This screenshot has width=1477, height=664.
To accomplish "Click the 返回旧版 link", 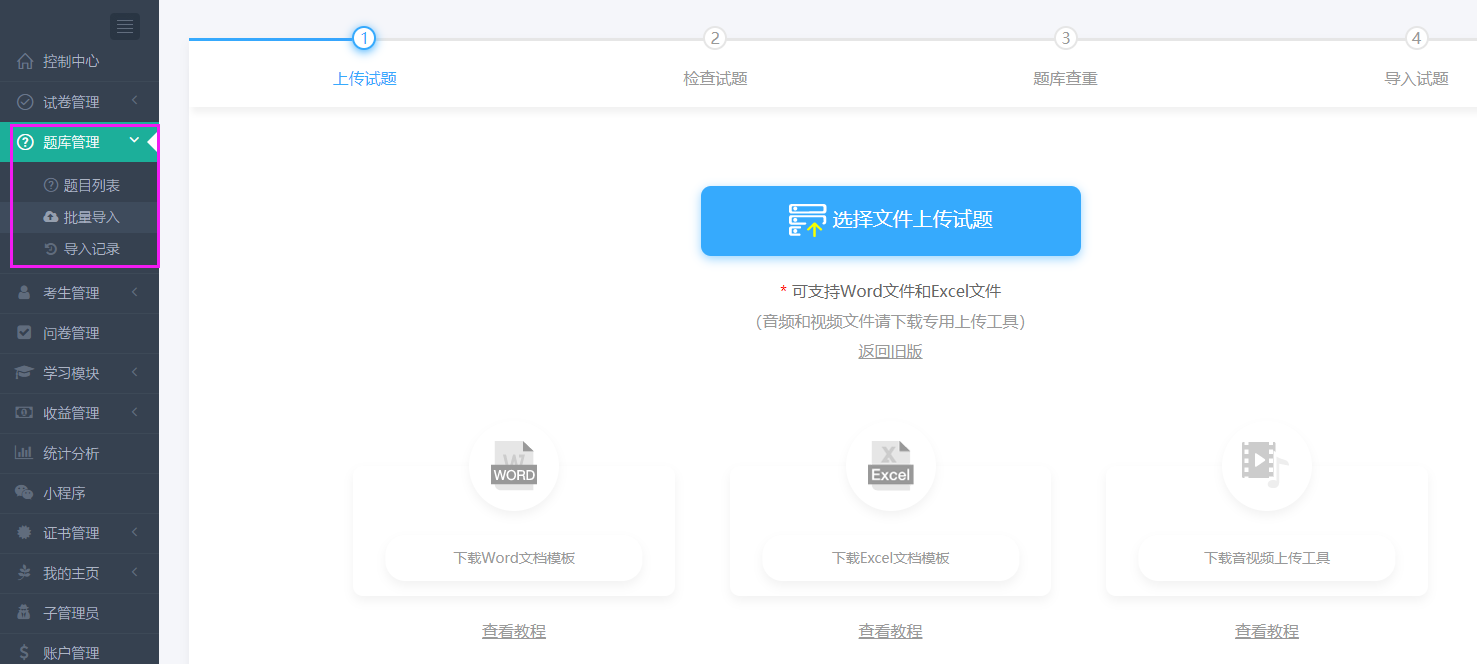I will [x=890, y=352].
